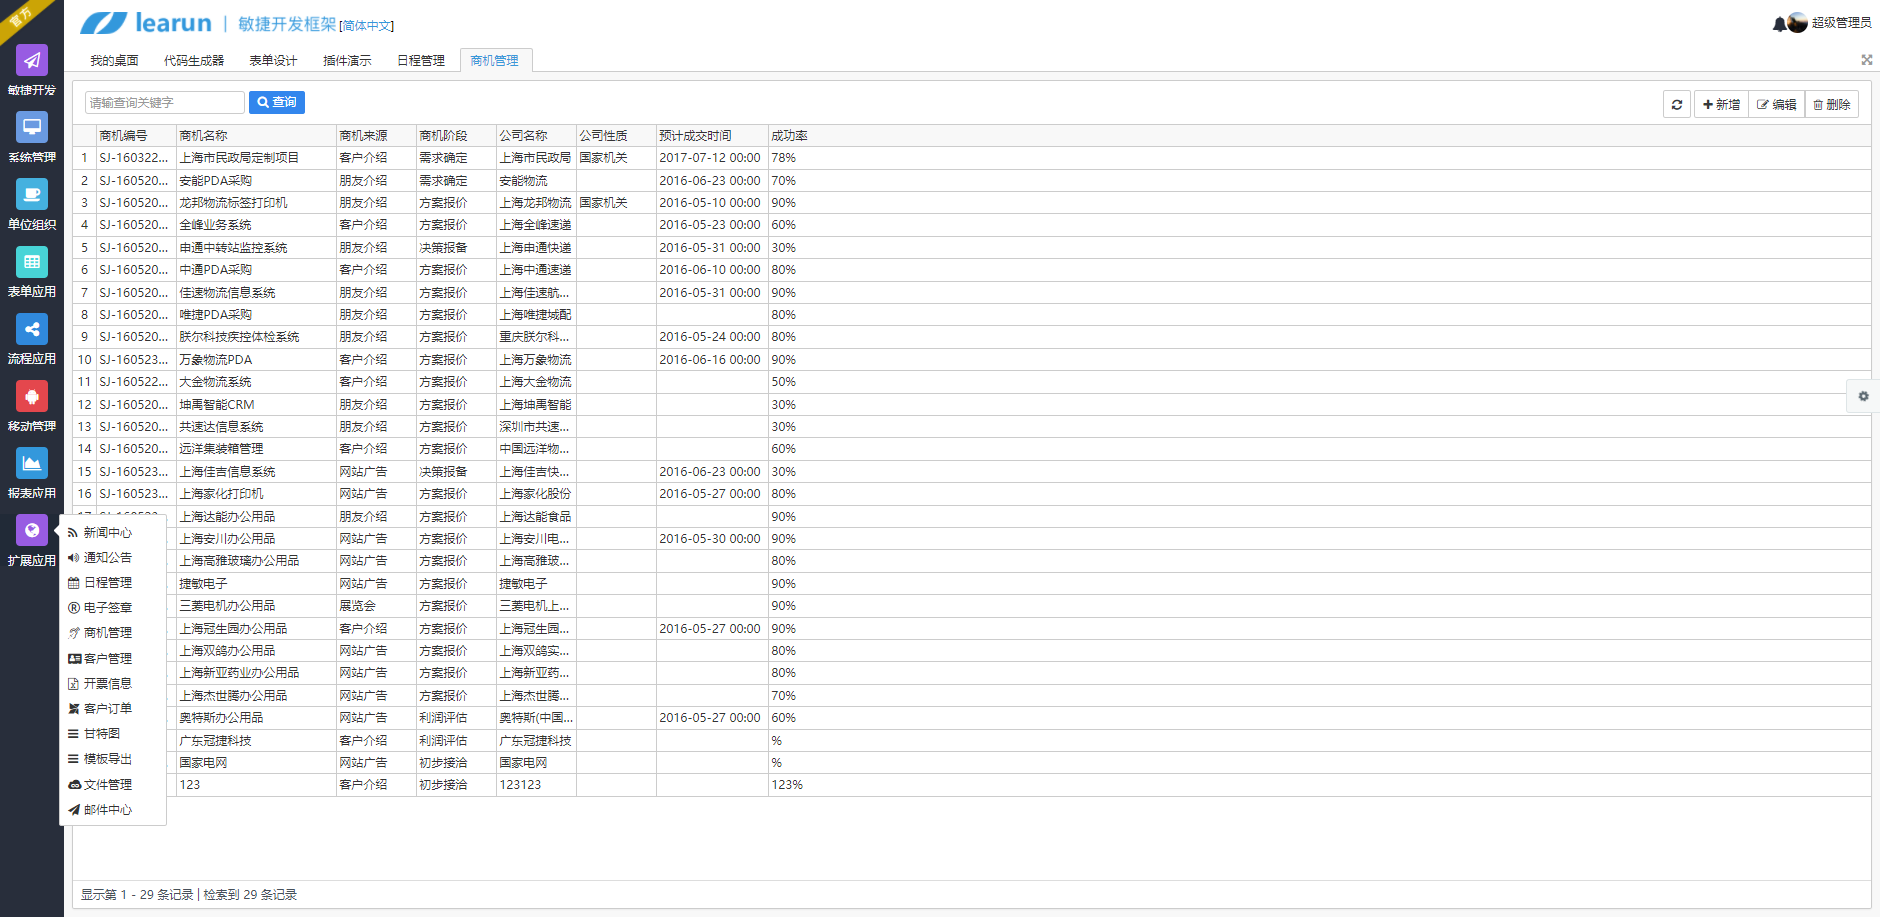Viewport: 1880px width, 917px height.
Task: Open the settings gear on right edge
Action: (1863, 396)
